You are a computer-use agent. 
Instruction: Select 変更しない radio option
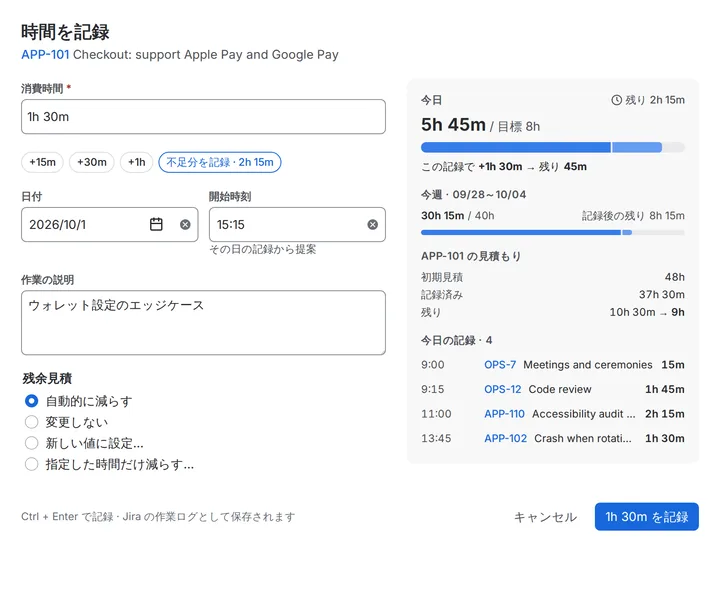coord(31,422)
